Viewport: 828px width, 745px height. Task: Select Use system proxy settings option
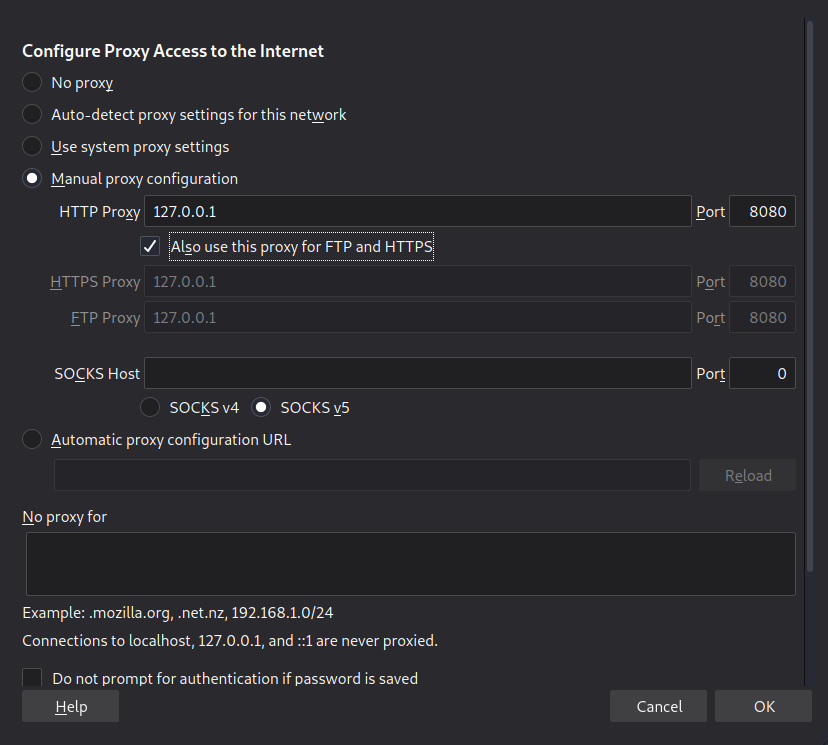[33, 147]
